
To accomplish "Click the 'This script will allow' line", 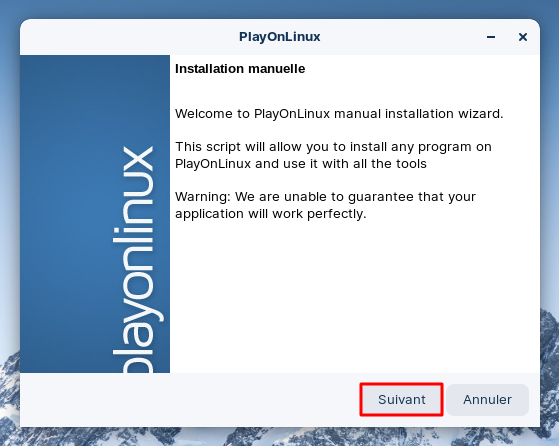I will [x=333, y=147].
